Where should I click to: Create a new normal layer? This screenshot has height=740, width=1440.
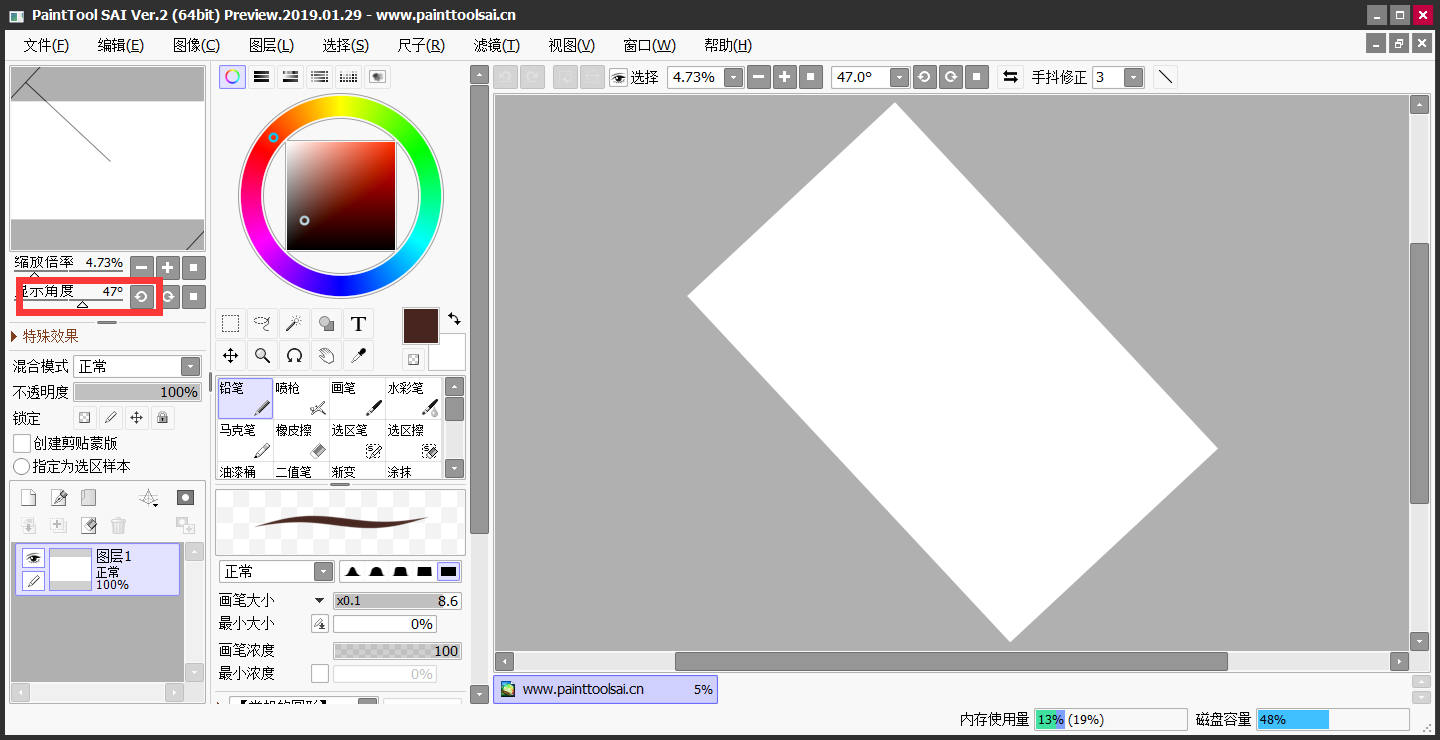click(x=29, y=498)
